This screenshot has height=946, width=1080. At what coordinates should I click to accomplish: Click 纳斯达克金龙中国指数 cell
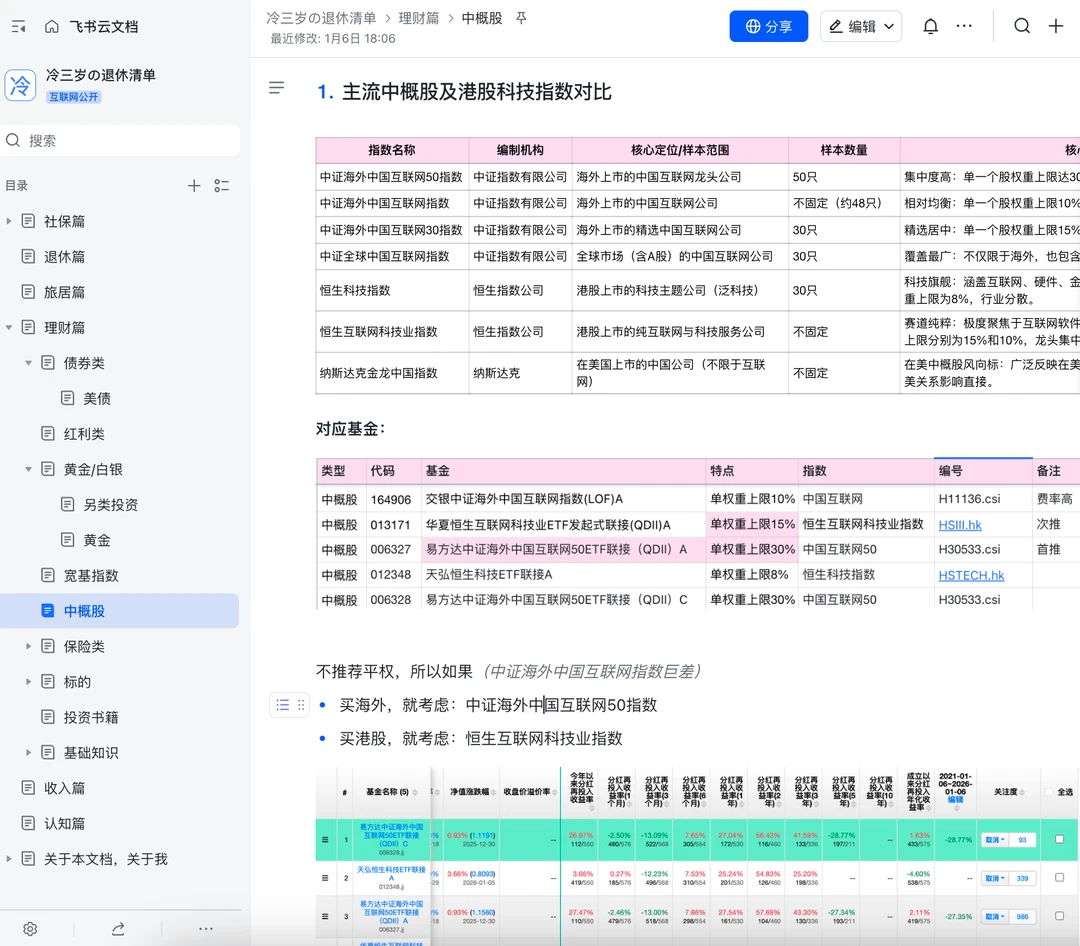click(x=392, y=373)
